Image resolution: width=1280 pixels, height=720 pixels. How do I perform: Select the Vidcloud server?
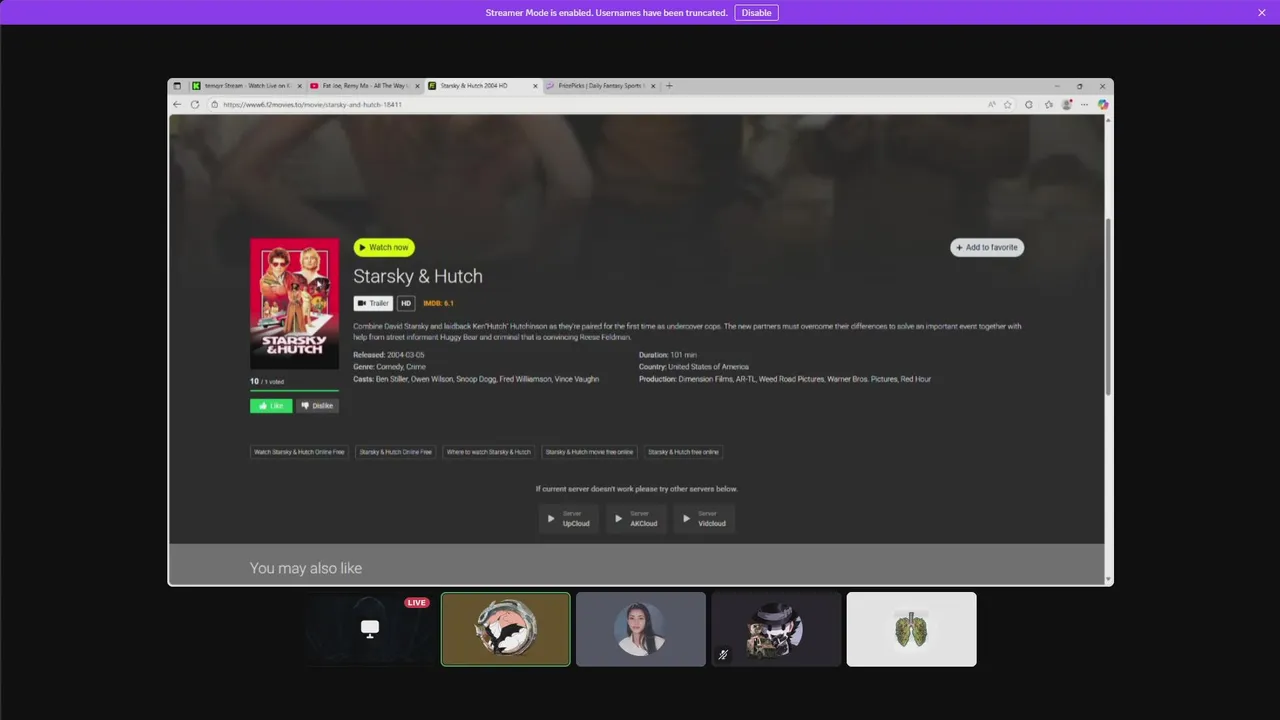704,519
